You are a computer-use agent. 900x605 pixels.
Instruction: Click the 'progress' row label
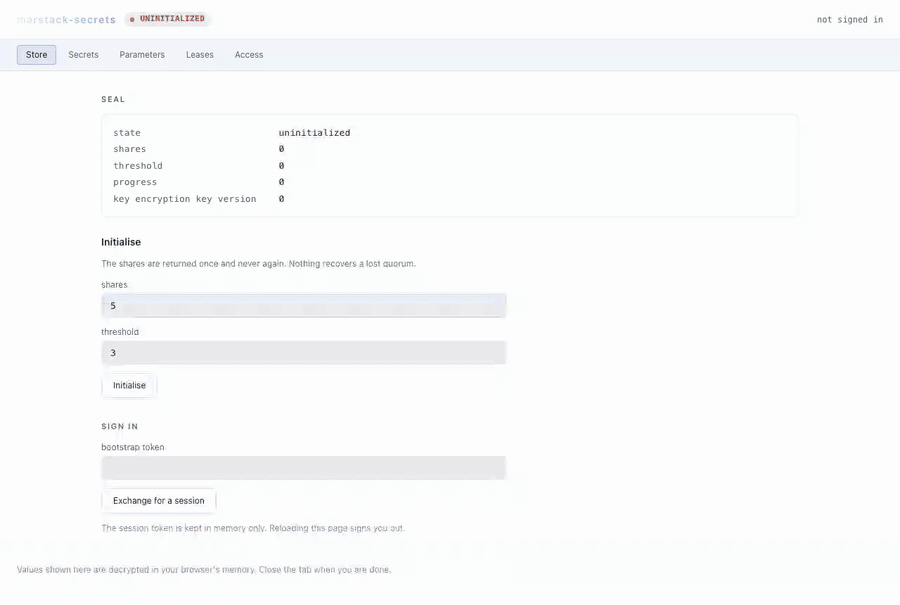pyautogui.click(x=134, y=182)
